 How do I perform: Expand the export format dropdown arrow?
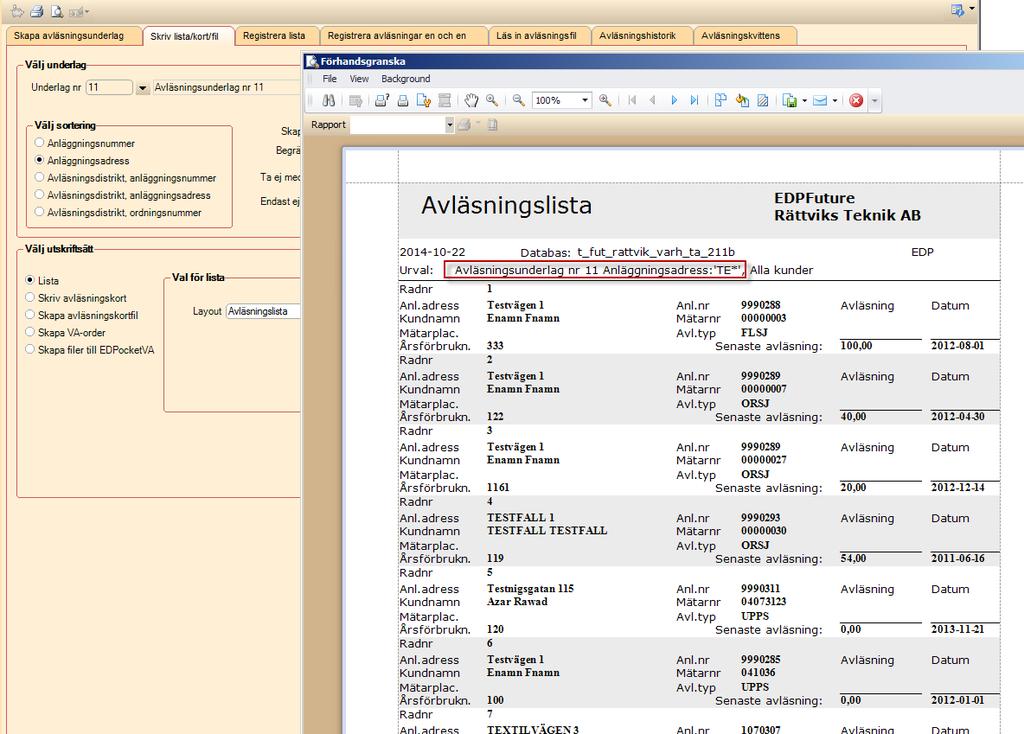click(805, 101)
